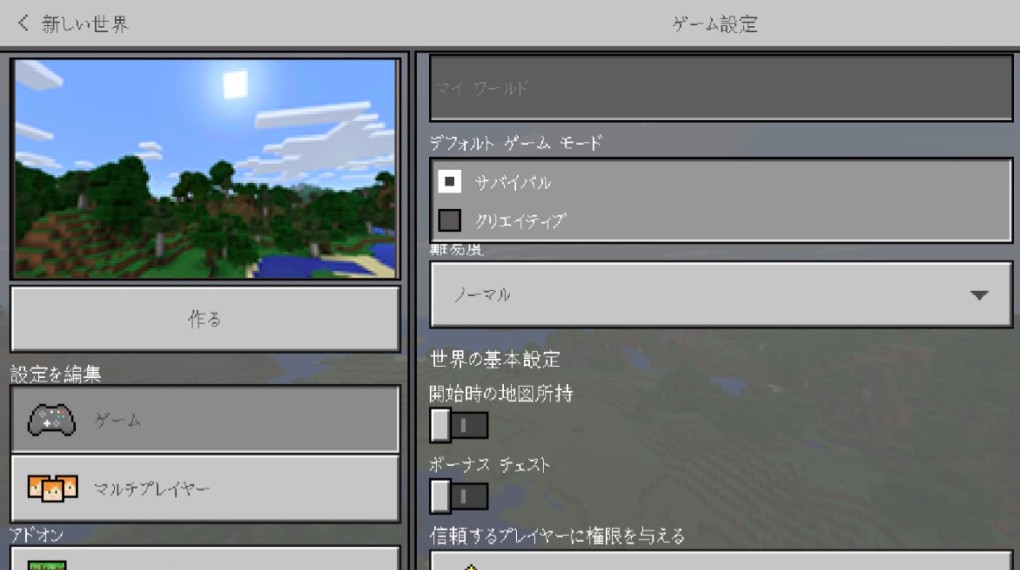The width and height of the screenshot is (1020, 570).
Task: Switch to the ゲーム settings tab
Action: coord(205,420)
